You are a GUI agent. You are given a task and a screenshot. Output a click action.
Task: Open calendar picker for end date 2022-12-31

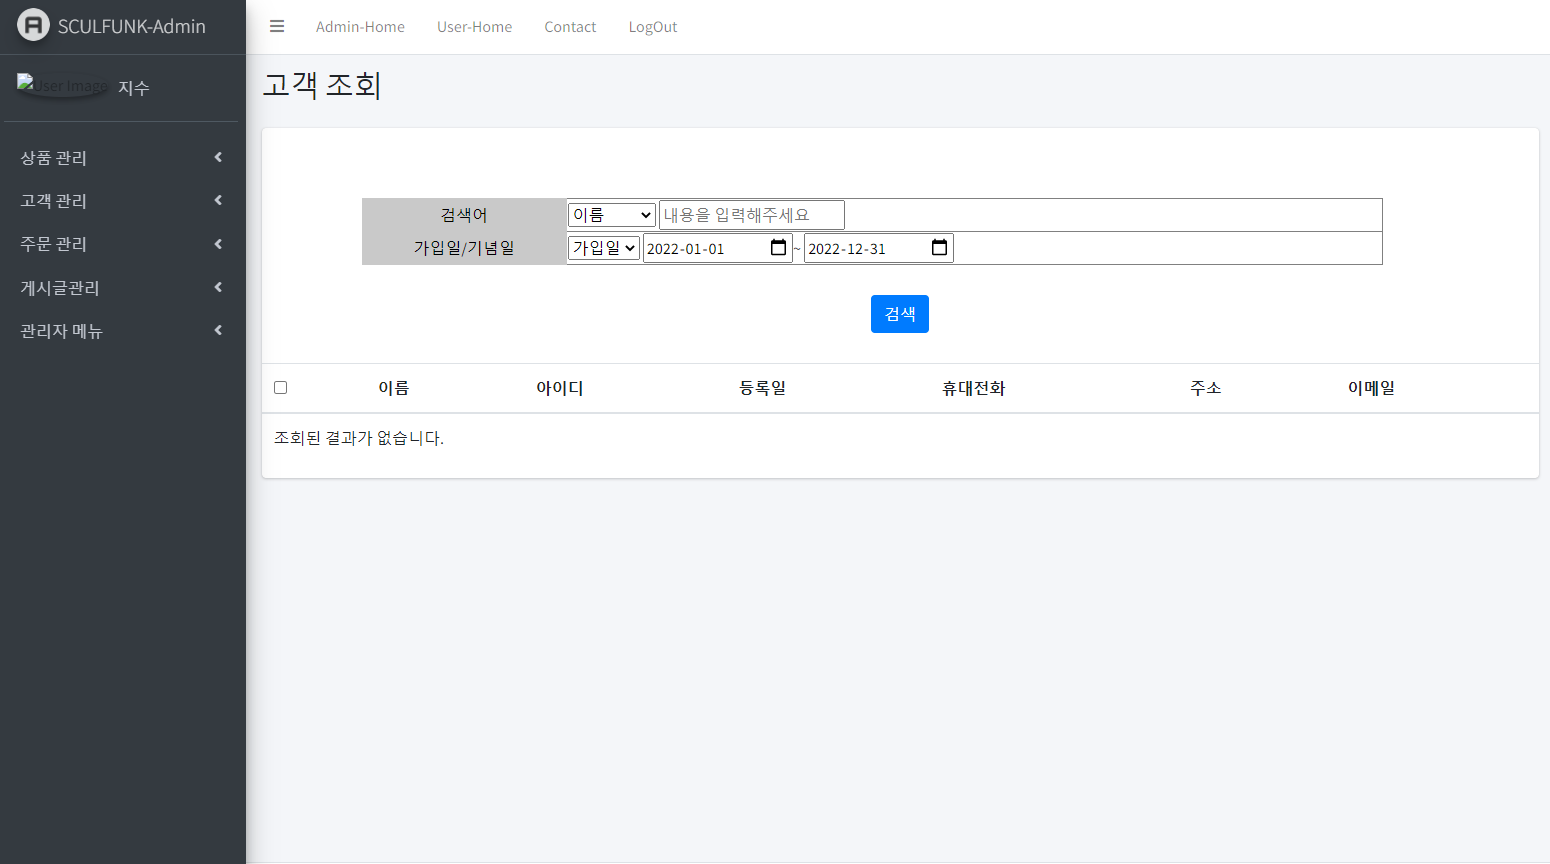pos(939,248)
